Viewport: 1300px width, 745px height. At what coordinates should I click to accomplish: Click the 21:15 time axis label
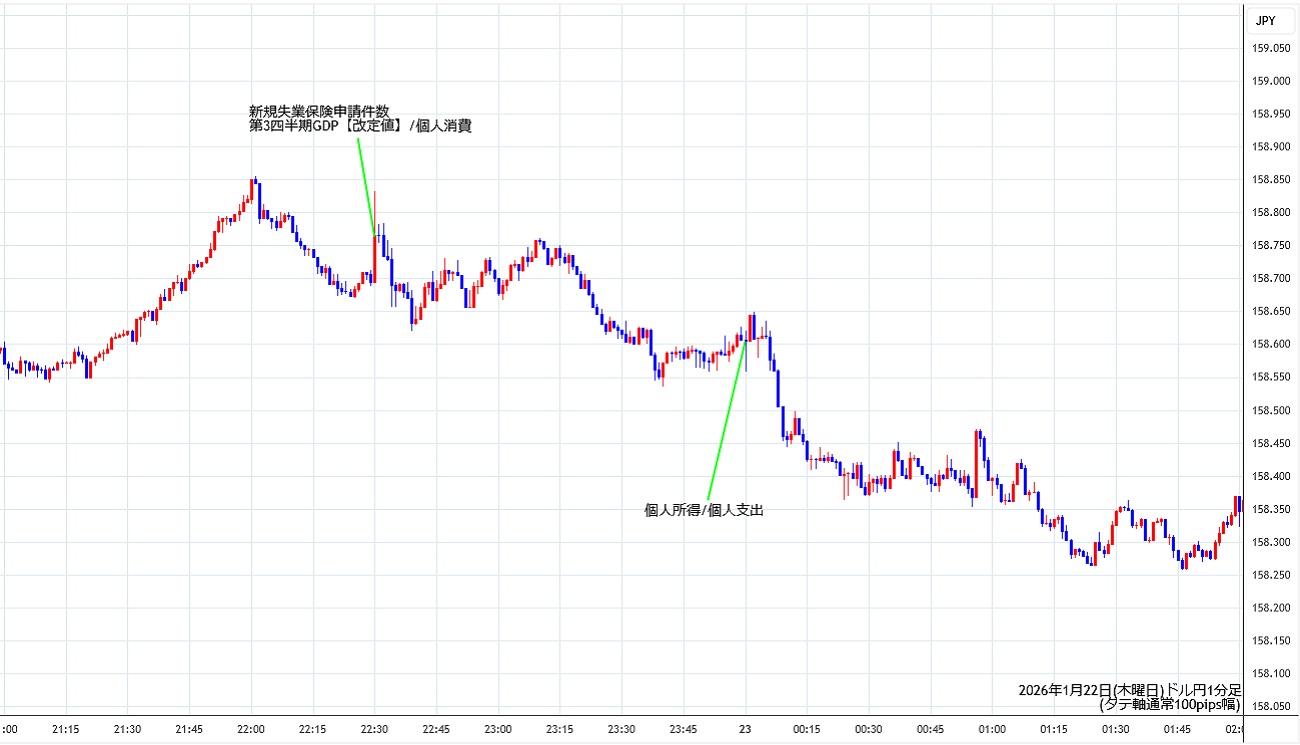pos(66,729)
